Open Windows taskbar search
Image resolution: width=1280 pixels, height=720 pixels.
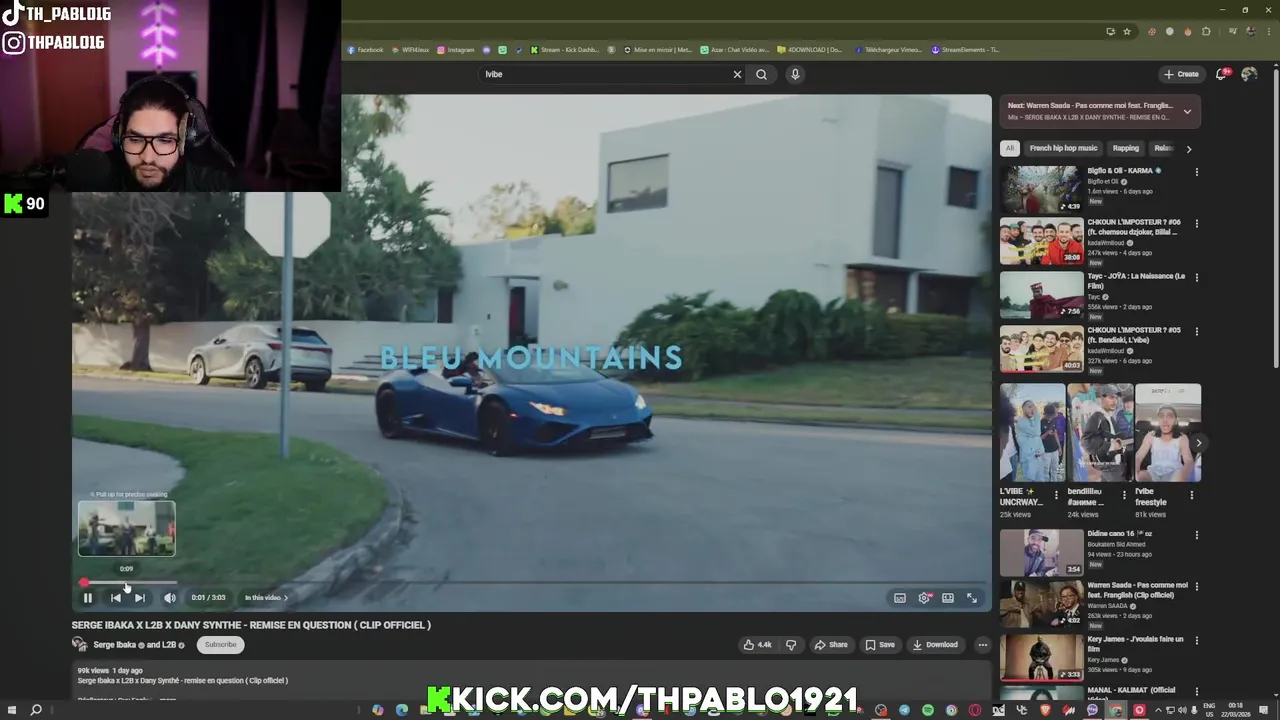tap(36, 710)
